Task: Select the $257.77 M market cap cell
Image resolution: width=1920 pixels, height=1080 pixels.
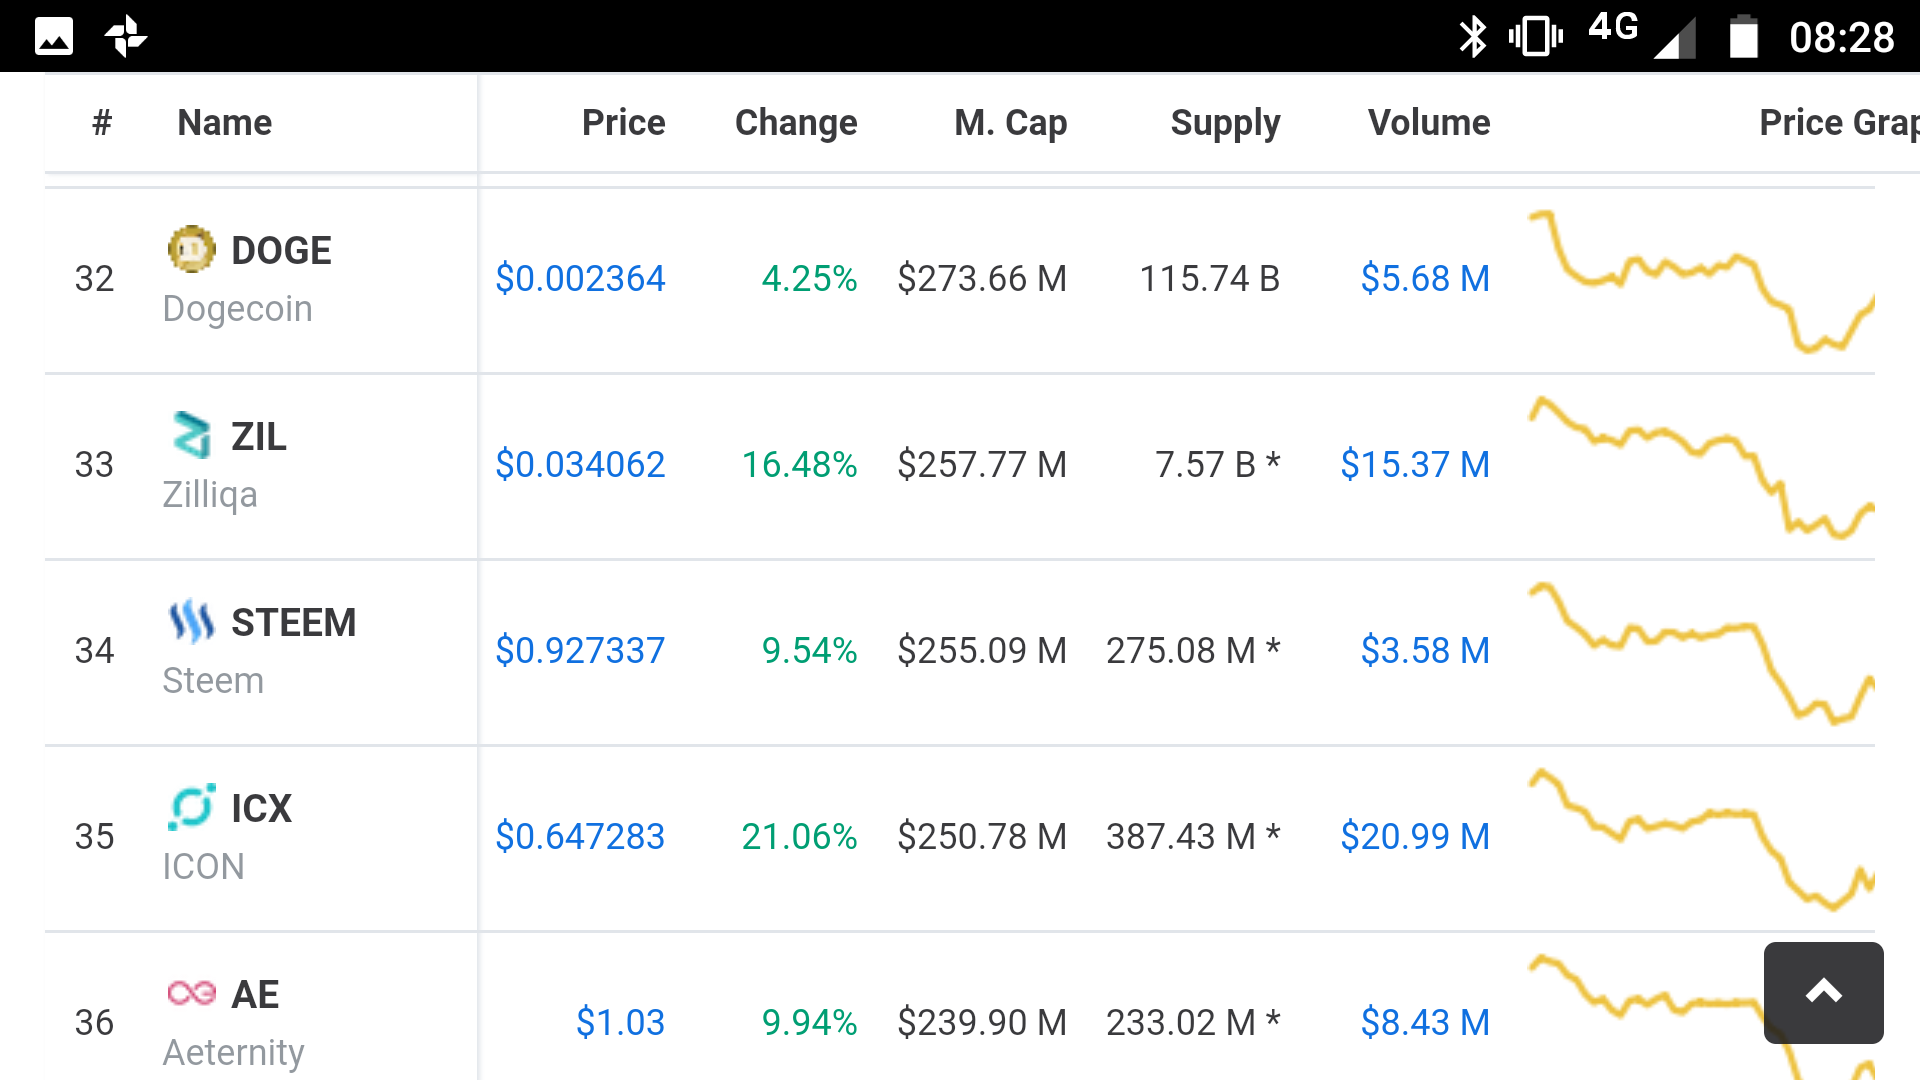Action: click(982, 464)
